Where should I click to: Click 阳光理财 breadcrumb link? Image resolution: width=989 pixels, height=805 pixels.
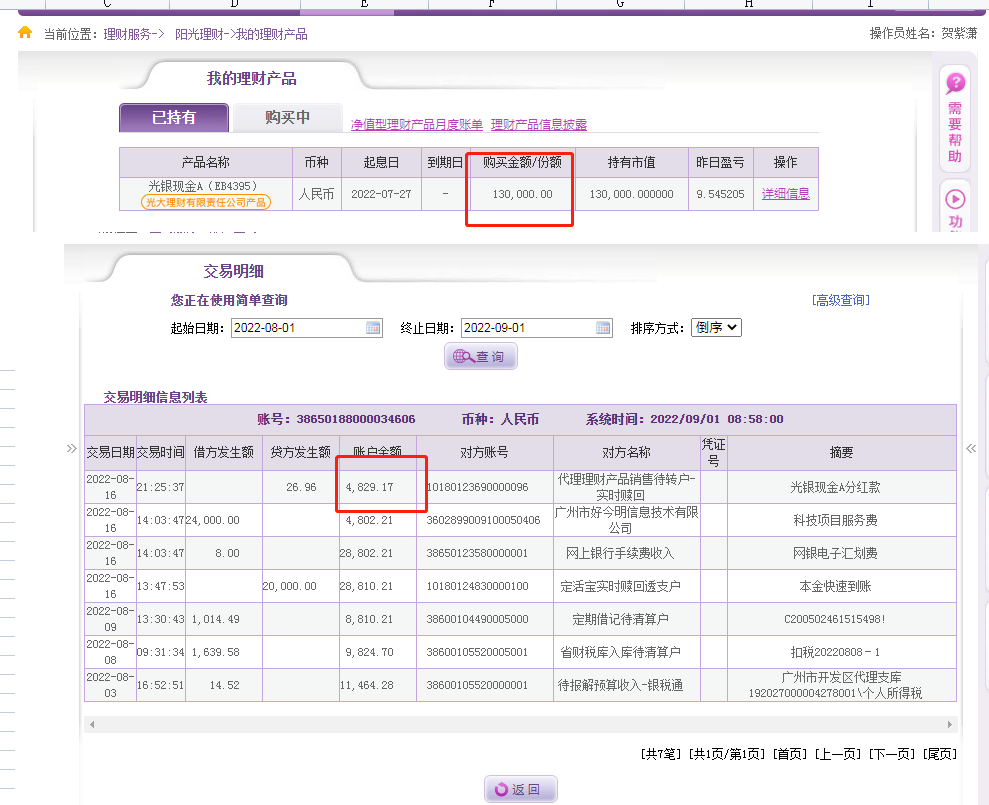click(x=200, y=34)
